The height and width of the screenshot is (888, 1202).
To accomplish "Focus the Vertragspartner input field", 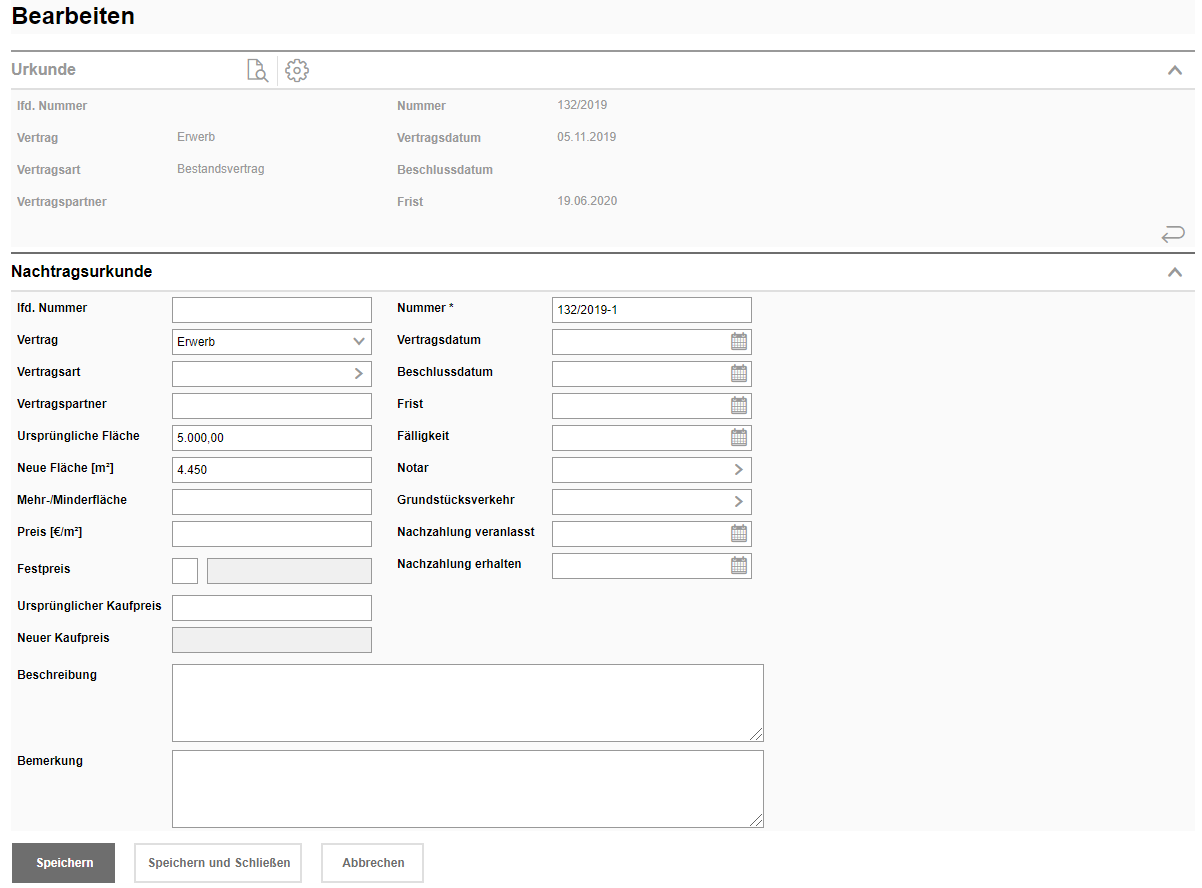I will 272,406.
